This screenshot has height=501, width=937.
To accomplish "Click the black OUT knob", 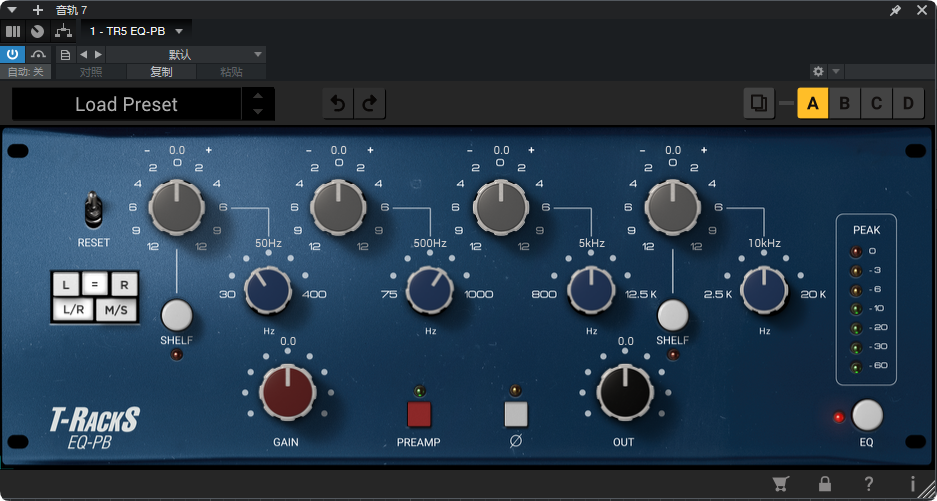I will click(x=625, y=392).
